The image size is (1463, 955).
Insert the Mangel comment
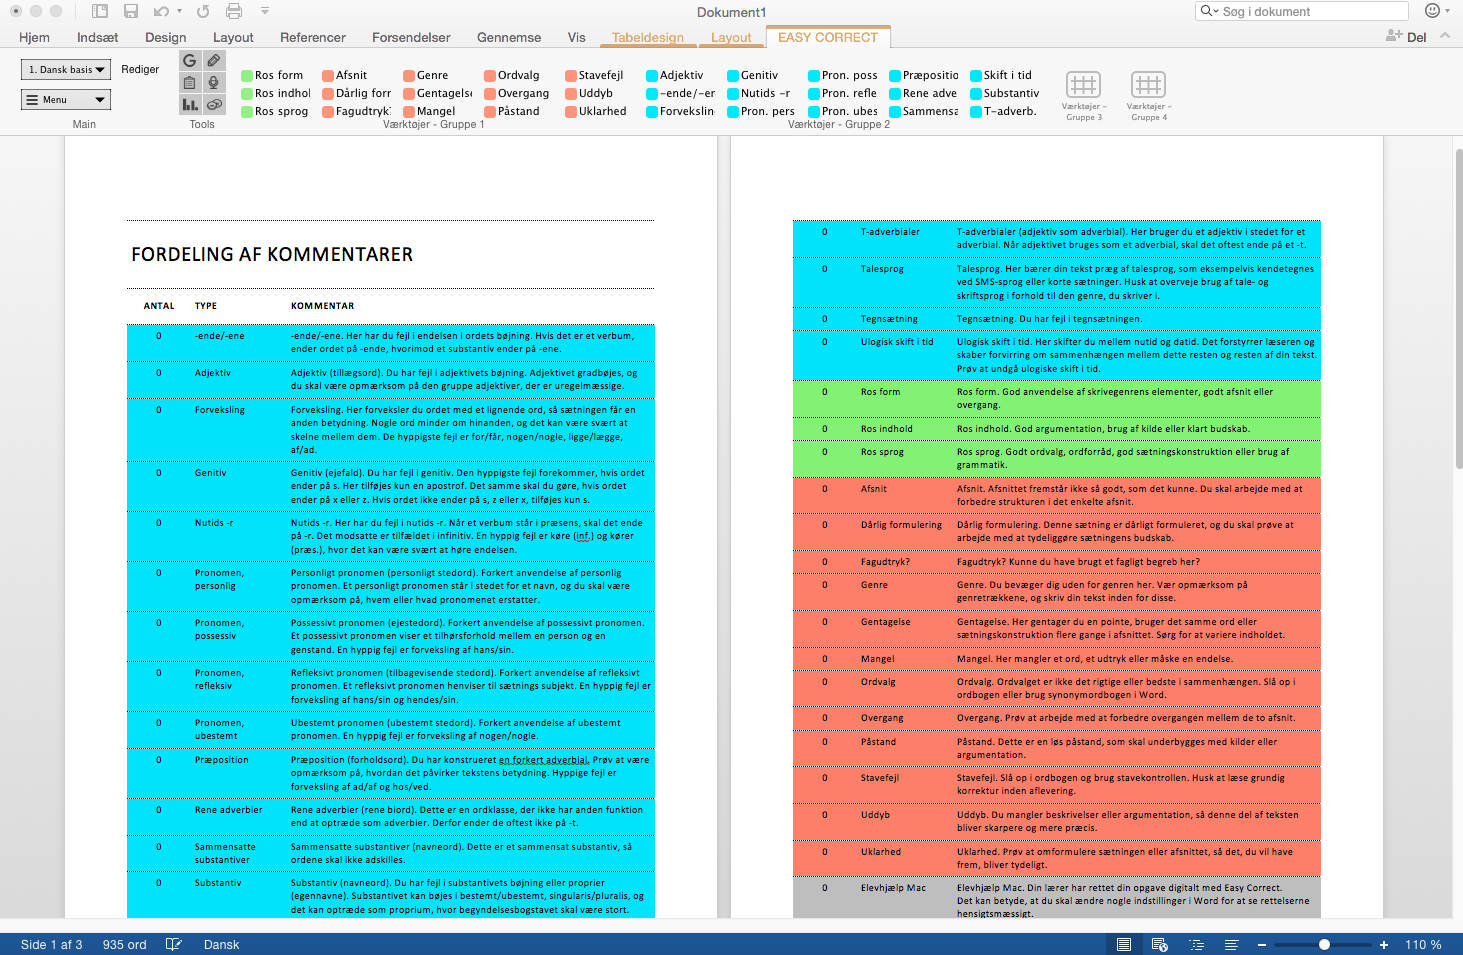coord(430,111)
